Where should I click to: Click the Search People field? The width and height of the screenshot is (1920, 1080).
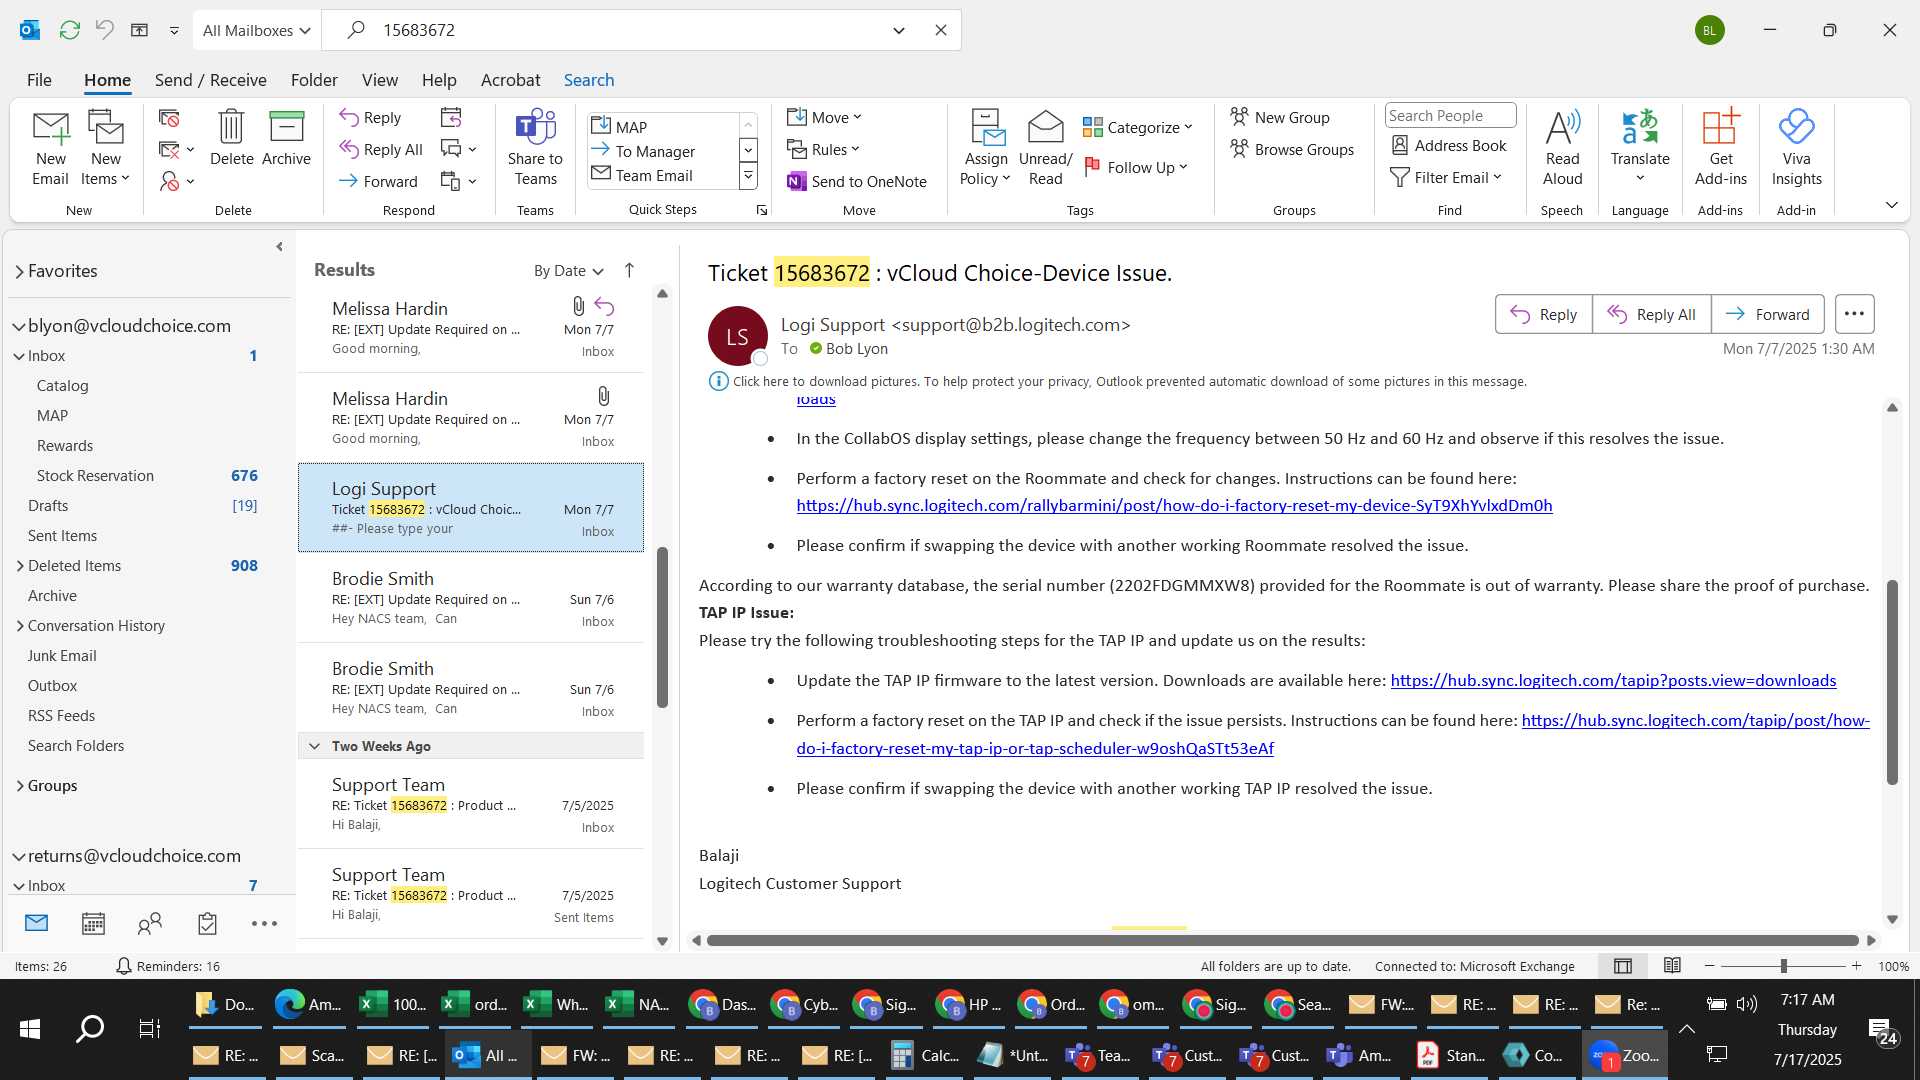(x=1450, y=115)
